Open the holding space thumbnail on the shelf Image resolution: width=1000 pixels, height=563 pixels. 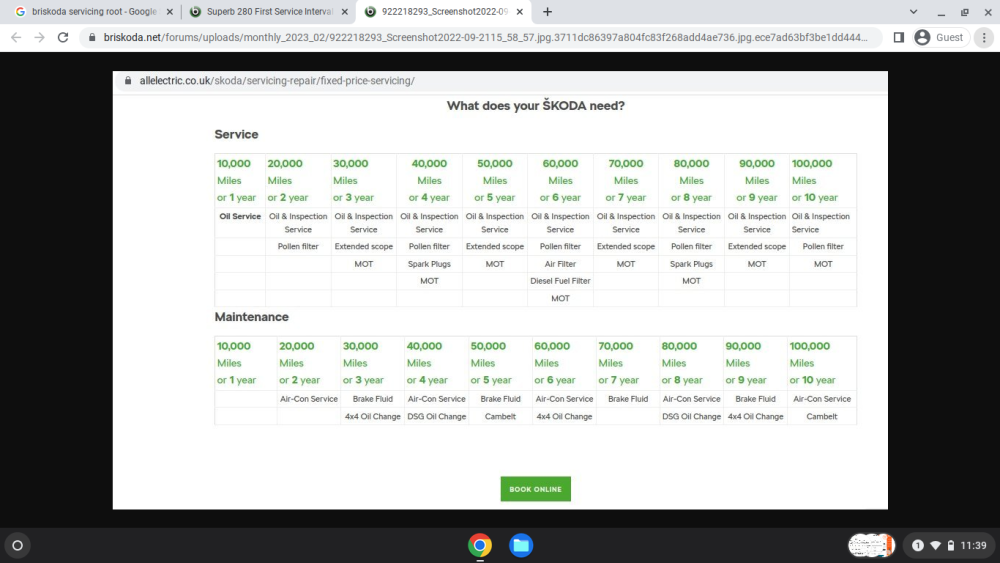click(871, 545)
